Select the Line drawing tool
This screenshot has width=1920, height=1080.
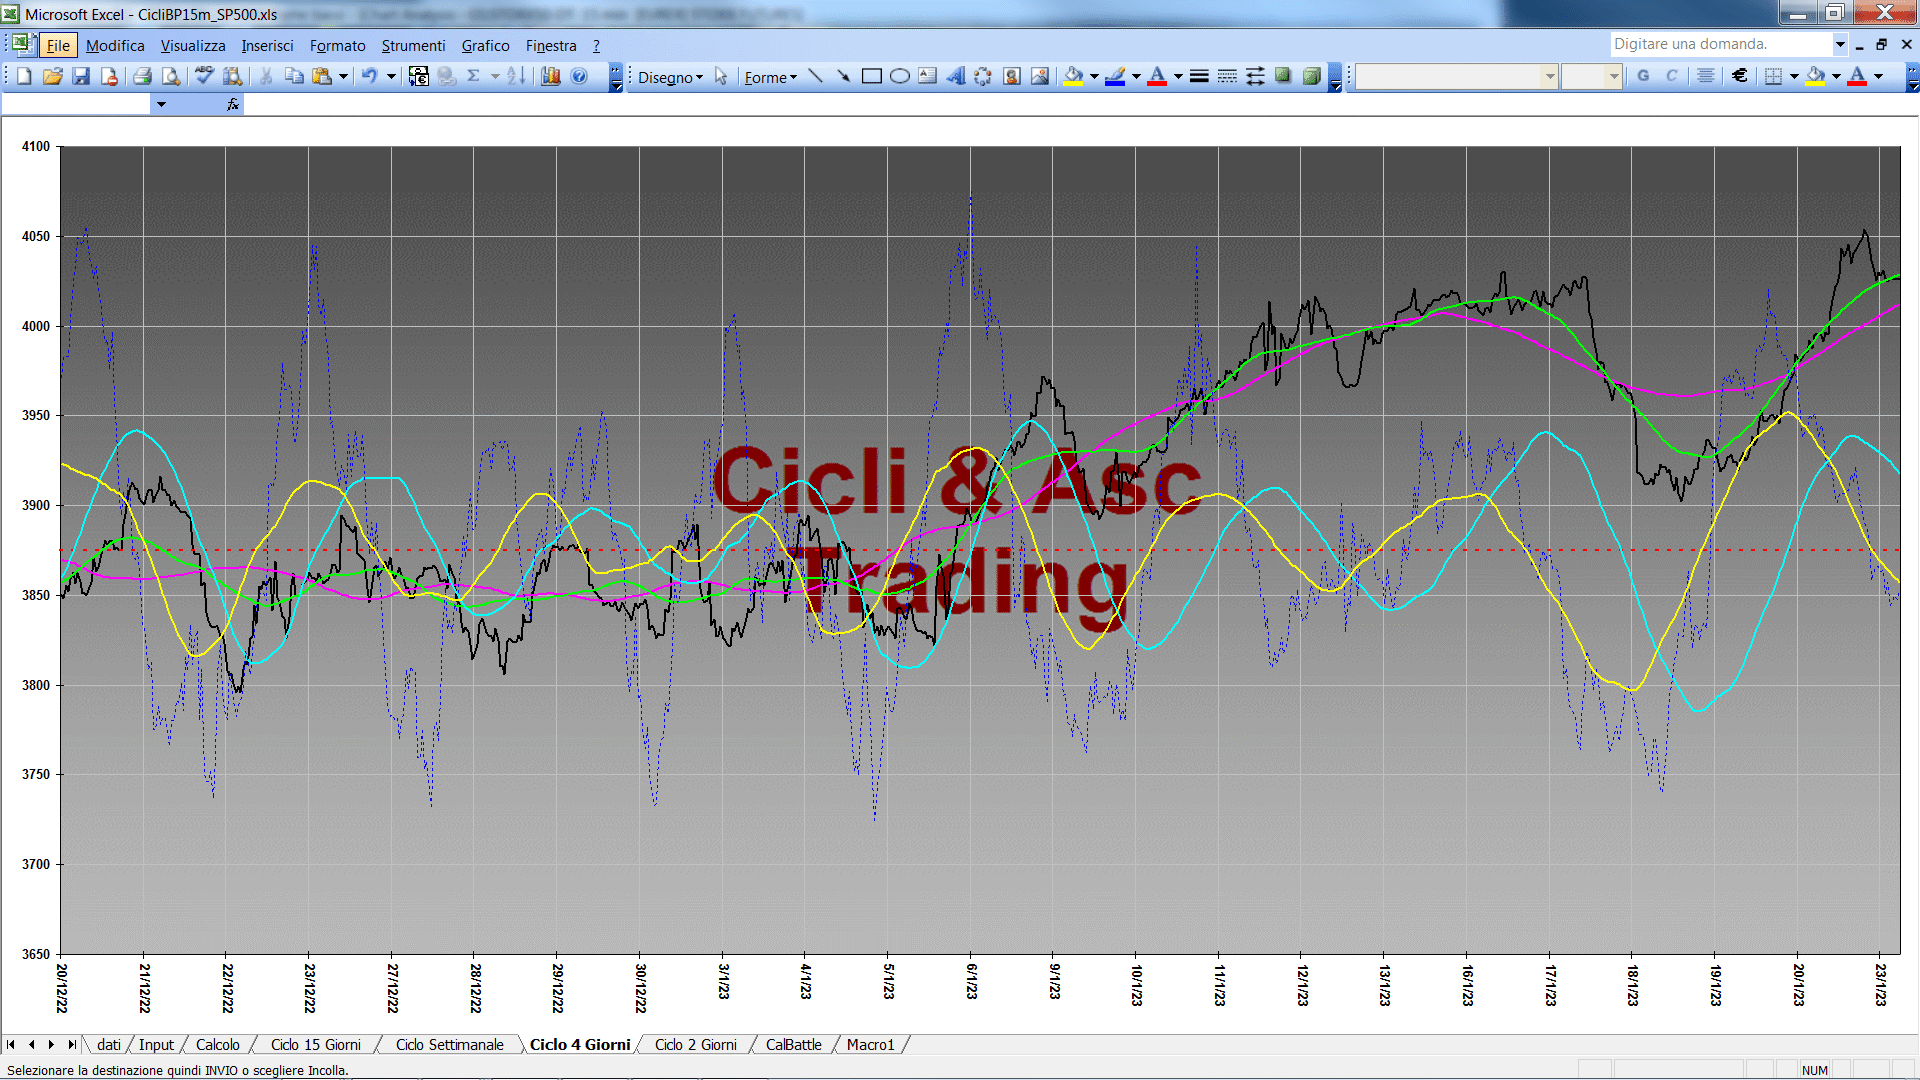pyautogui.click(x=815, y=76)
